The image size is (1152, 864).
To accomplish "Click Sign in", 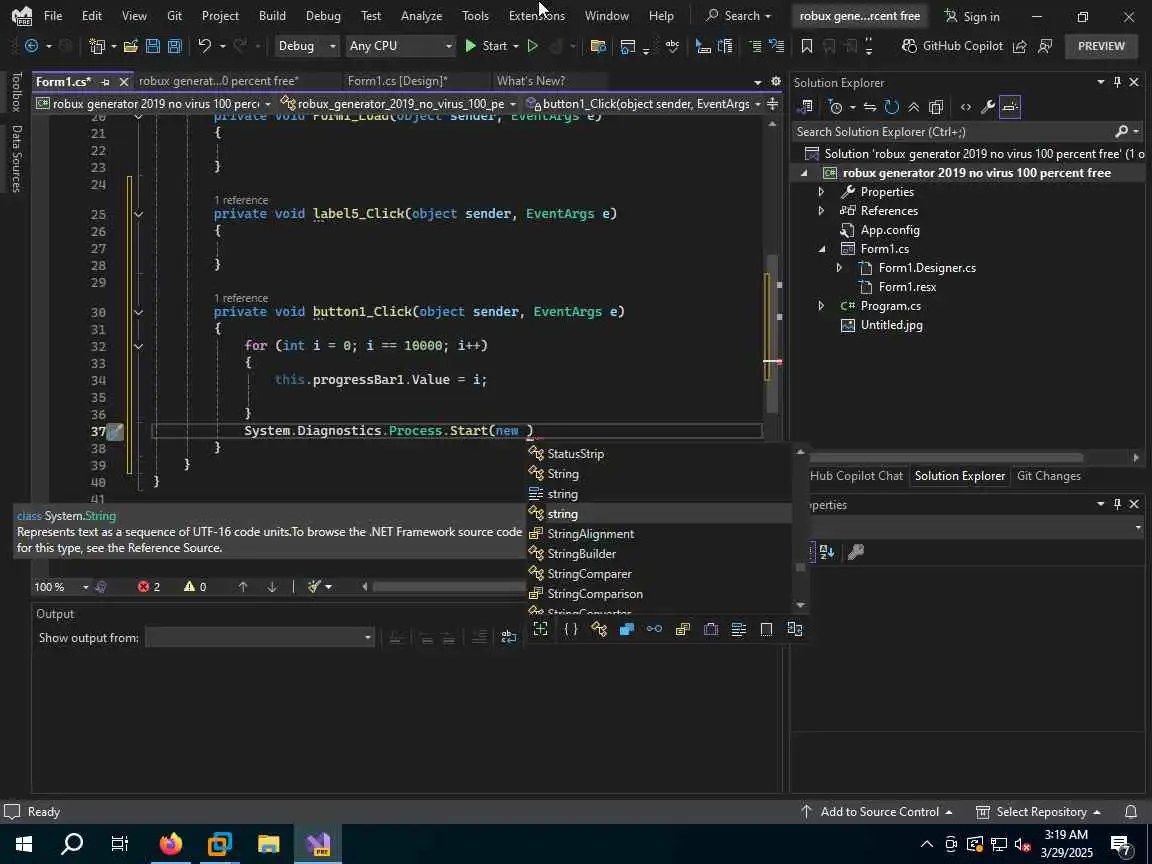I will [x=972, y=16].
